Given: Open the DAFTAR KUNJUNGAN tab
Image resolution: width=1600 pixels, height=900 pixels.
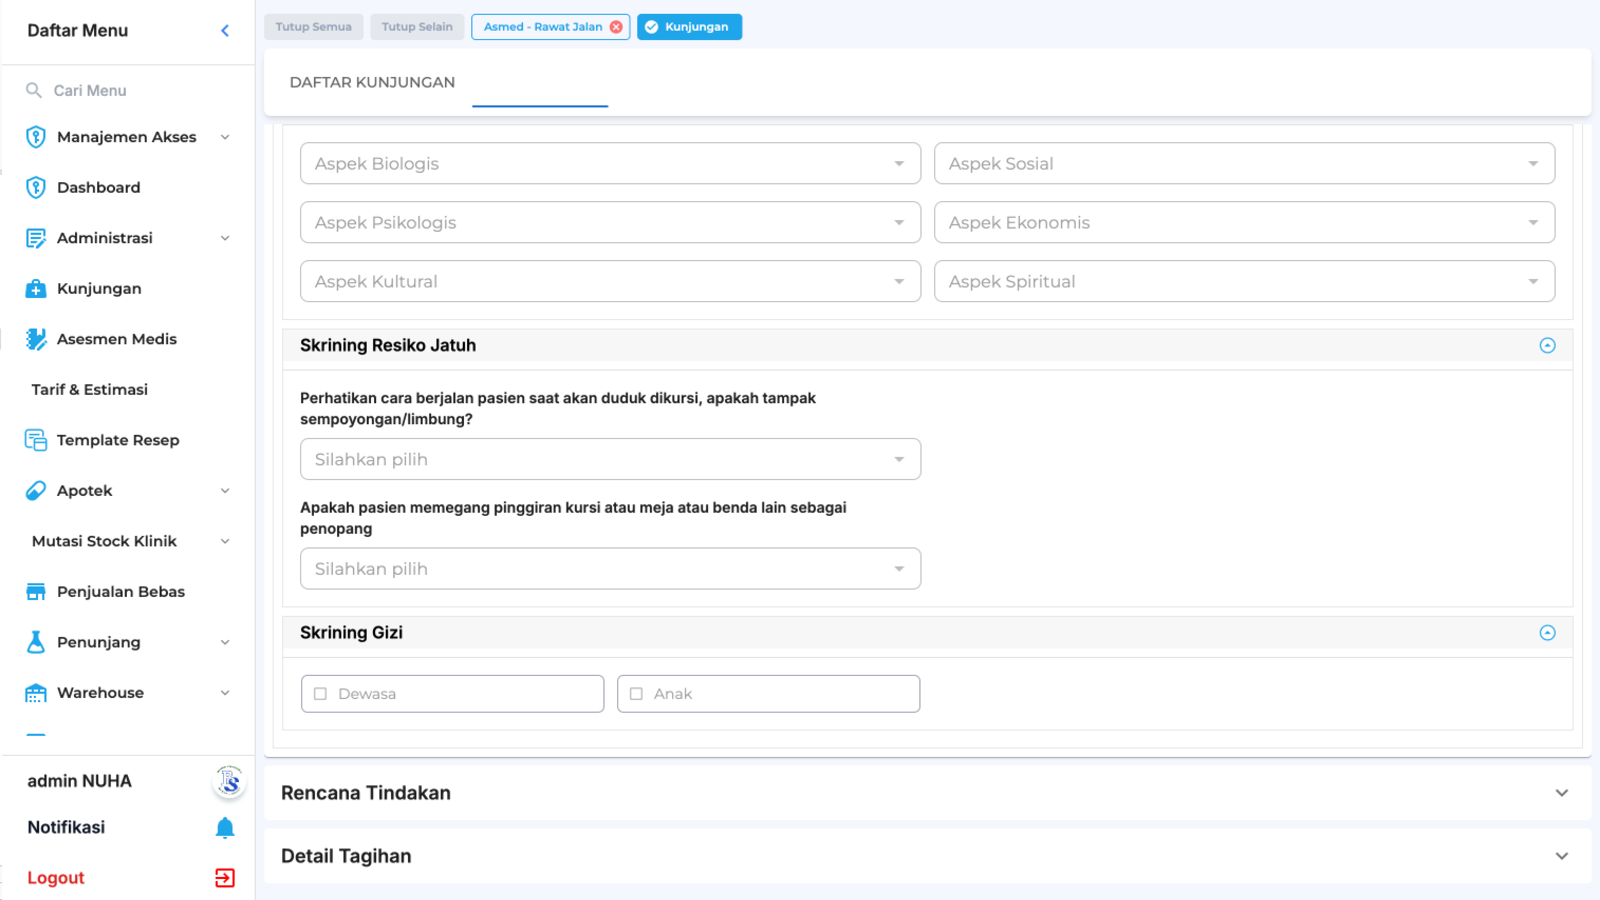Looking at the screenshot, I should pos(372,82).
